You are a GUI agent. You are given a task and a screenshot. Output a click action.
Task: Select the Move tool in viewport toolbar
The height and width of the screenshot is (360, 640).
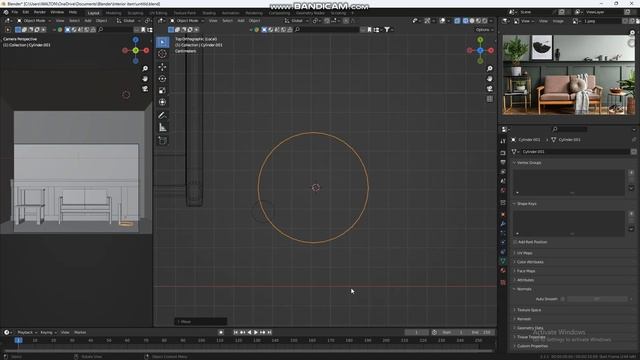click(162, 67)
